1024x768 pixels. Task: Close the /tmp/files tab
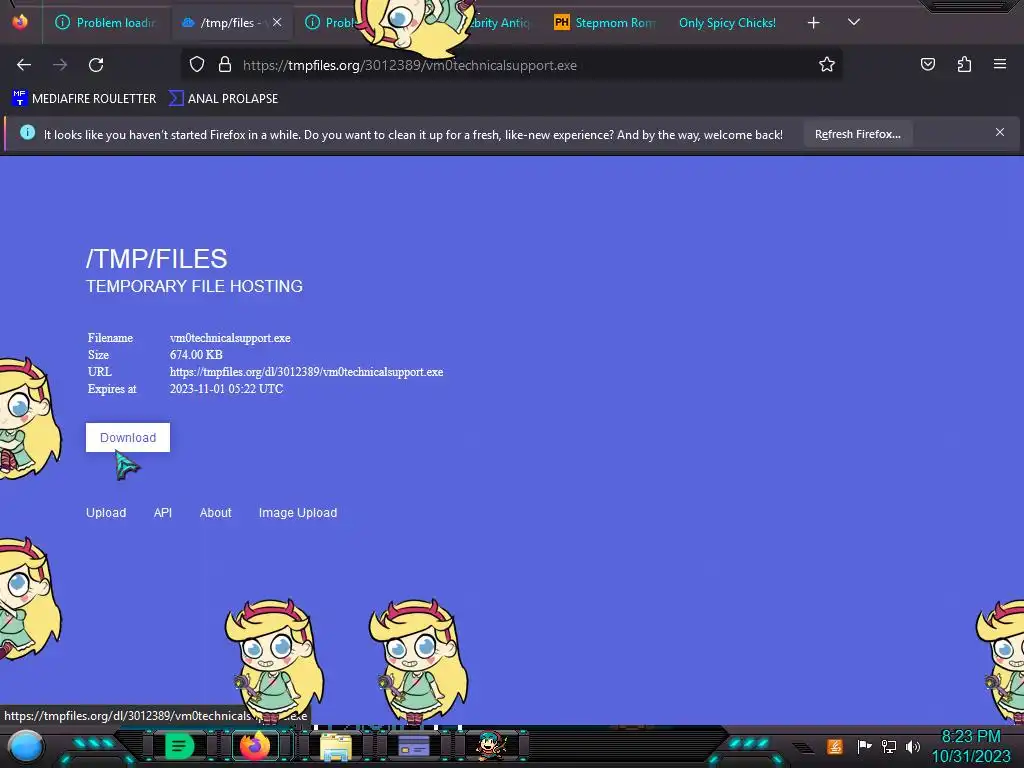(x=277, y=22)
